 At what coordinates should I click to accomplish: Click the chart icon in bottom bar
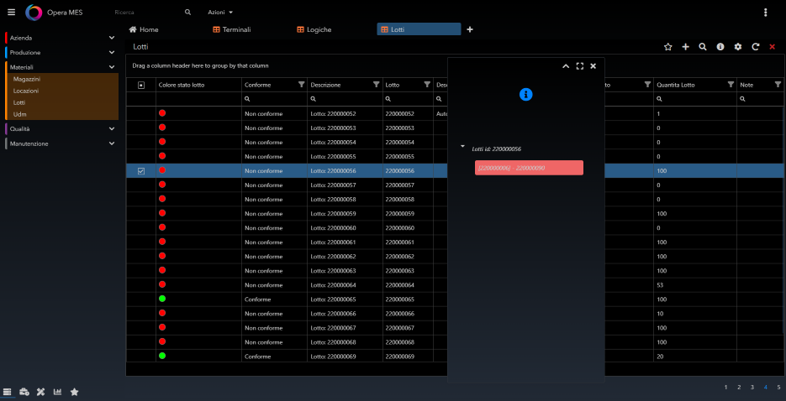point(57,392)
